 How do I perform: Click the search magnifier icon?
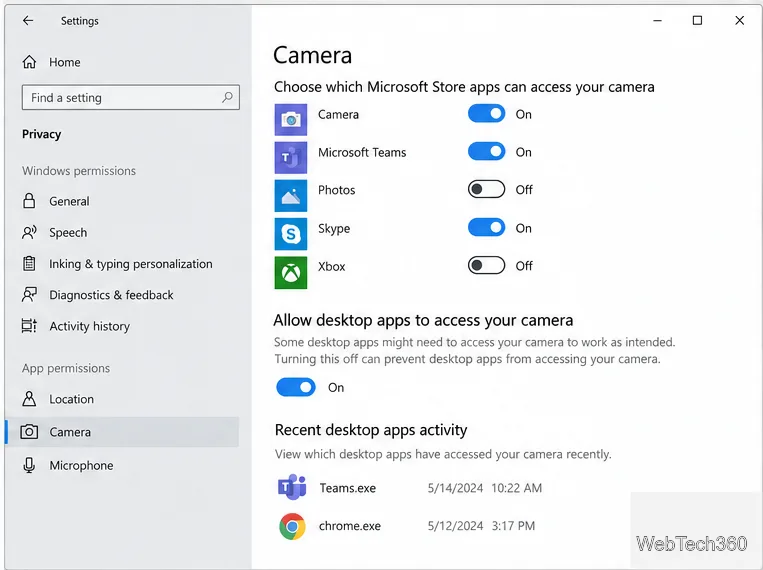(227, 97)
